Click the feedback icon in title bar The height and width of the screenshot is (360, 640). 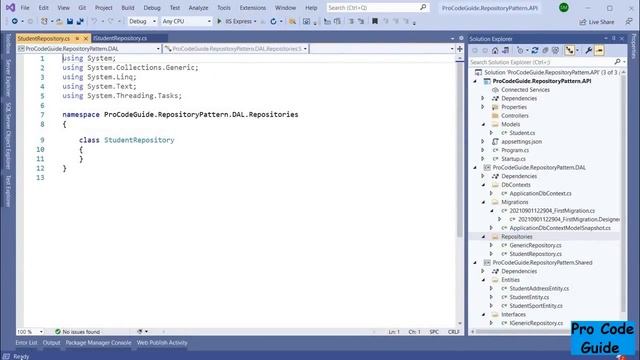pos(629,22)
